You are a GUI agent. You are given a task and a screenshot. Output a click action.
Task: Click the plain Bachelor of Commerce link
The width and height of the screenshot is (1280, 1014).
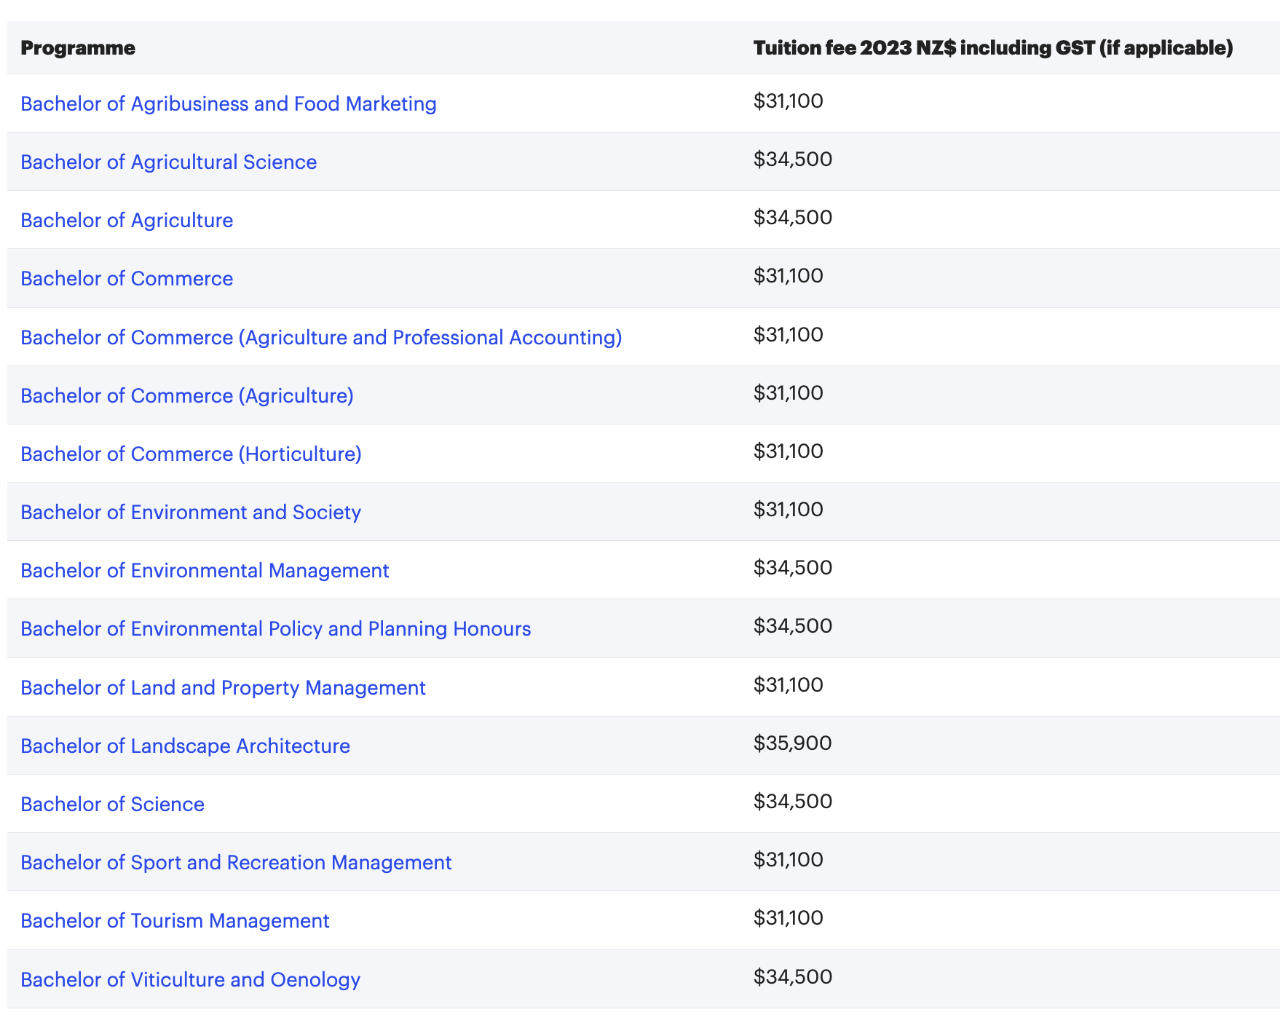click(126, 279)
